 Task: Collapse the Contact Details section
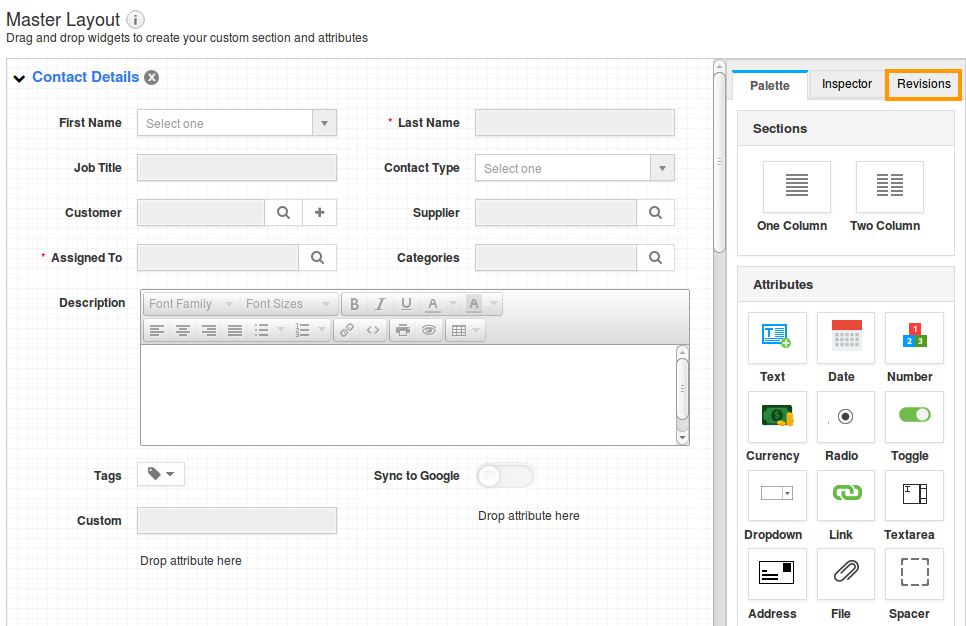coord(18,77)
